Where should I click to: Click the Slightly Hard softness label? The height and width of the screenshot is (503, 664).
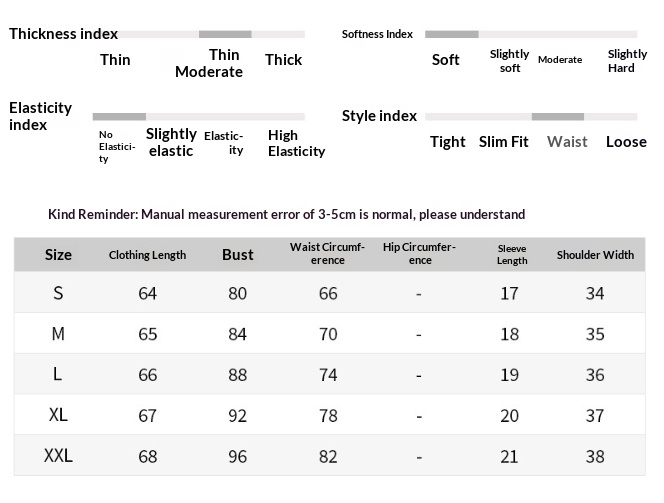627,61
